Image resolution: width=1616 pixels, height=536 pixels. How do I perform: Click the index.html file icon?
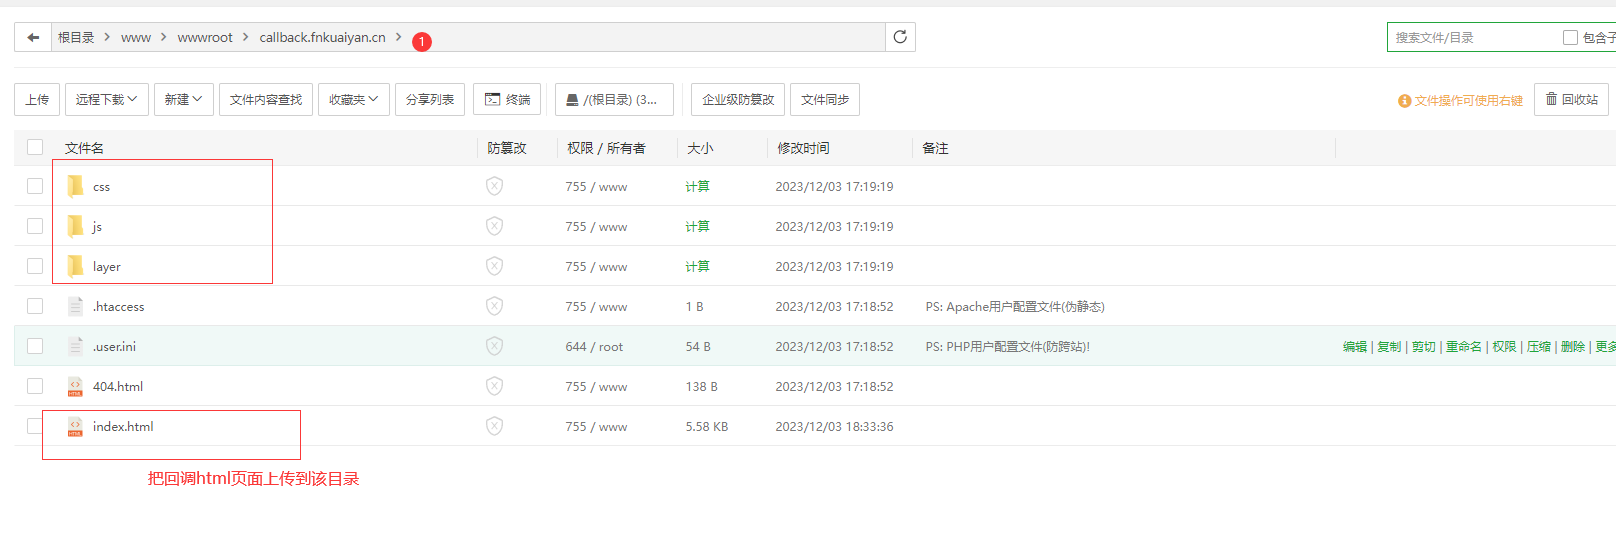[75, 427]
